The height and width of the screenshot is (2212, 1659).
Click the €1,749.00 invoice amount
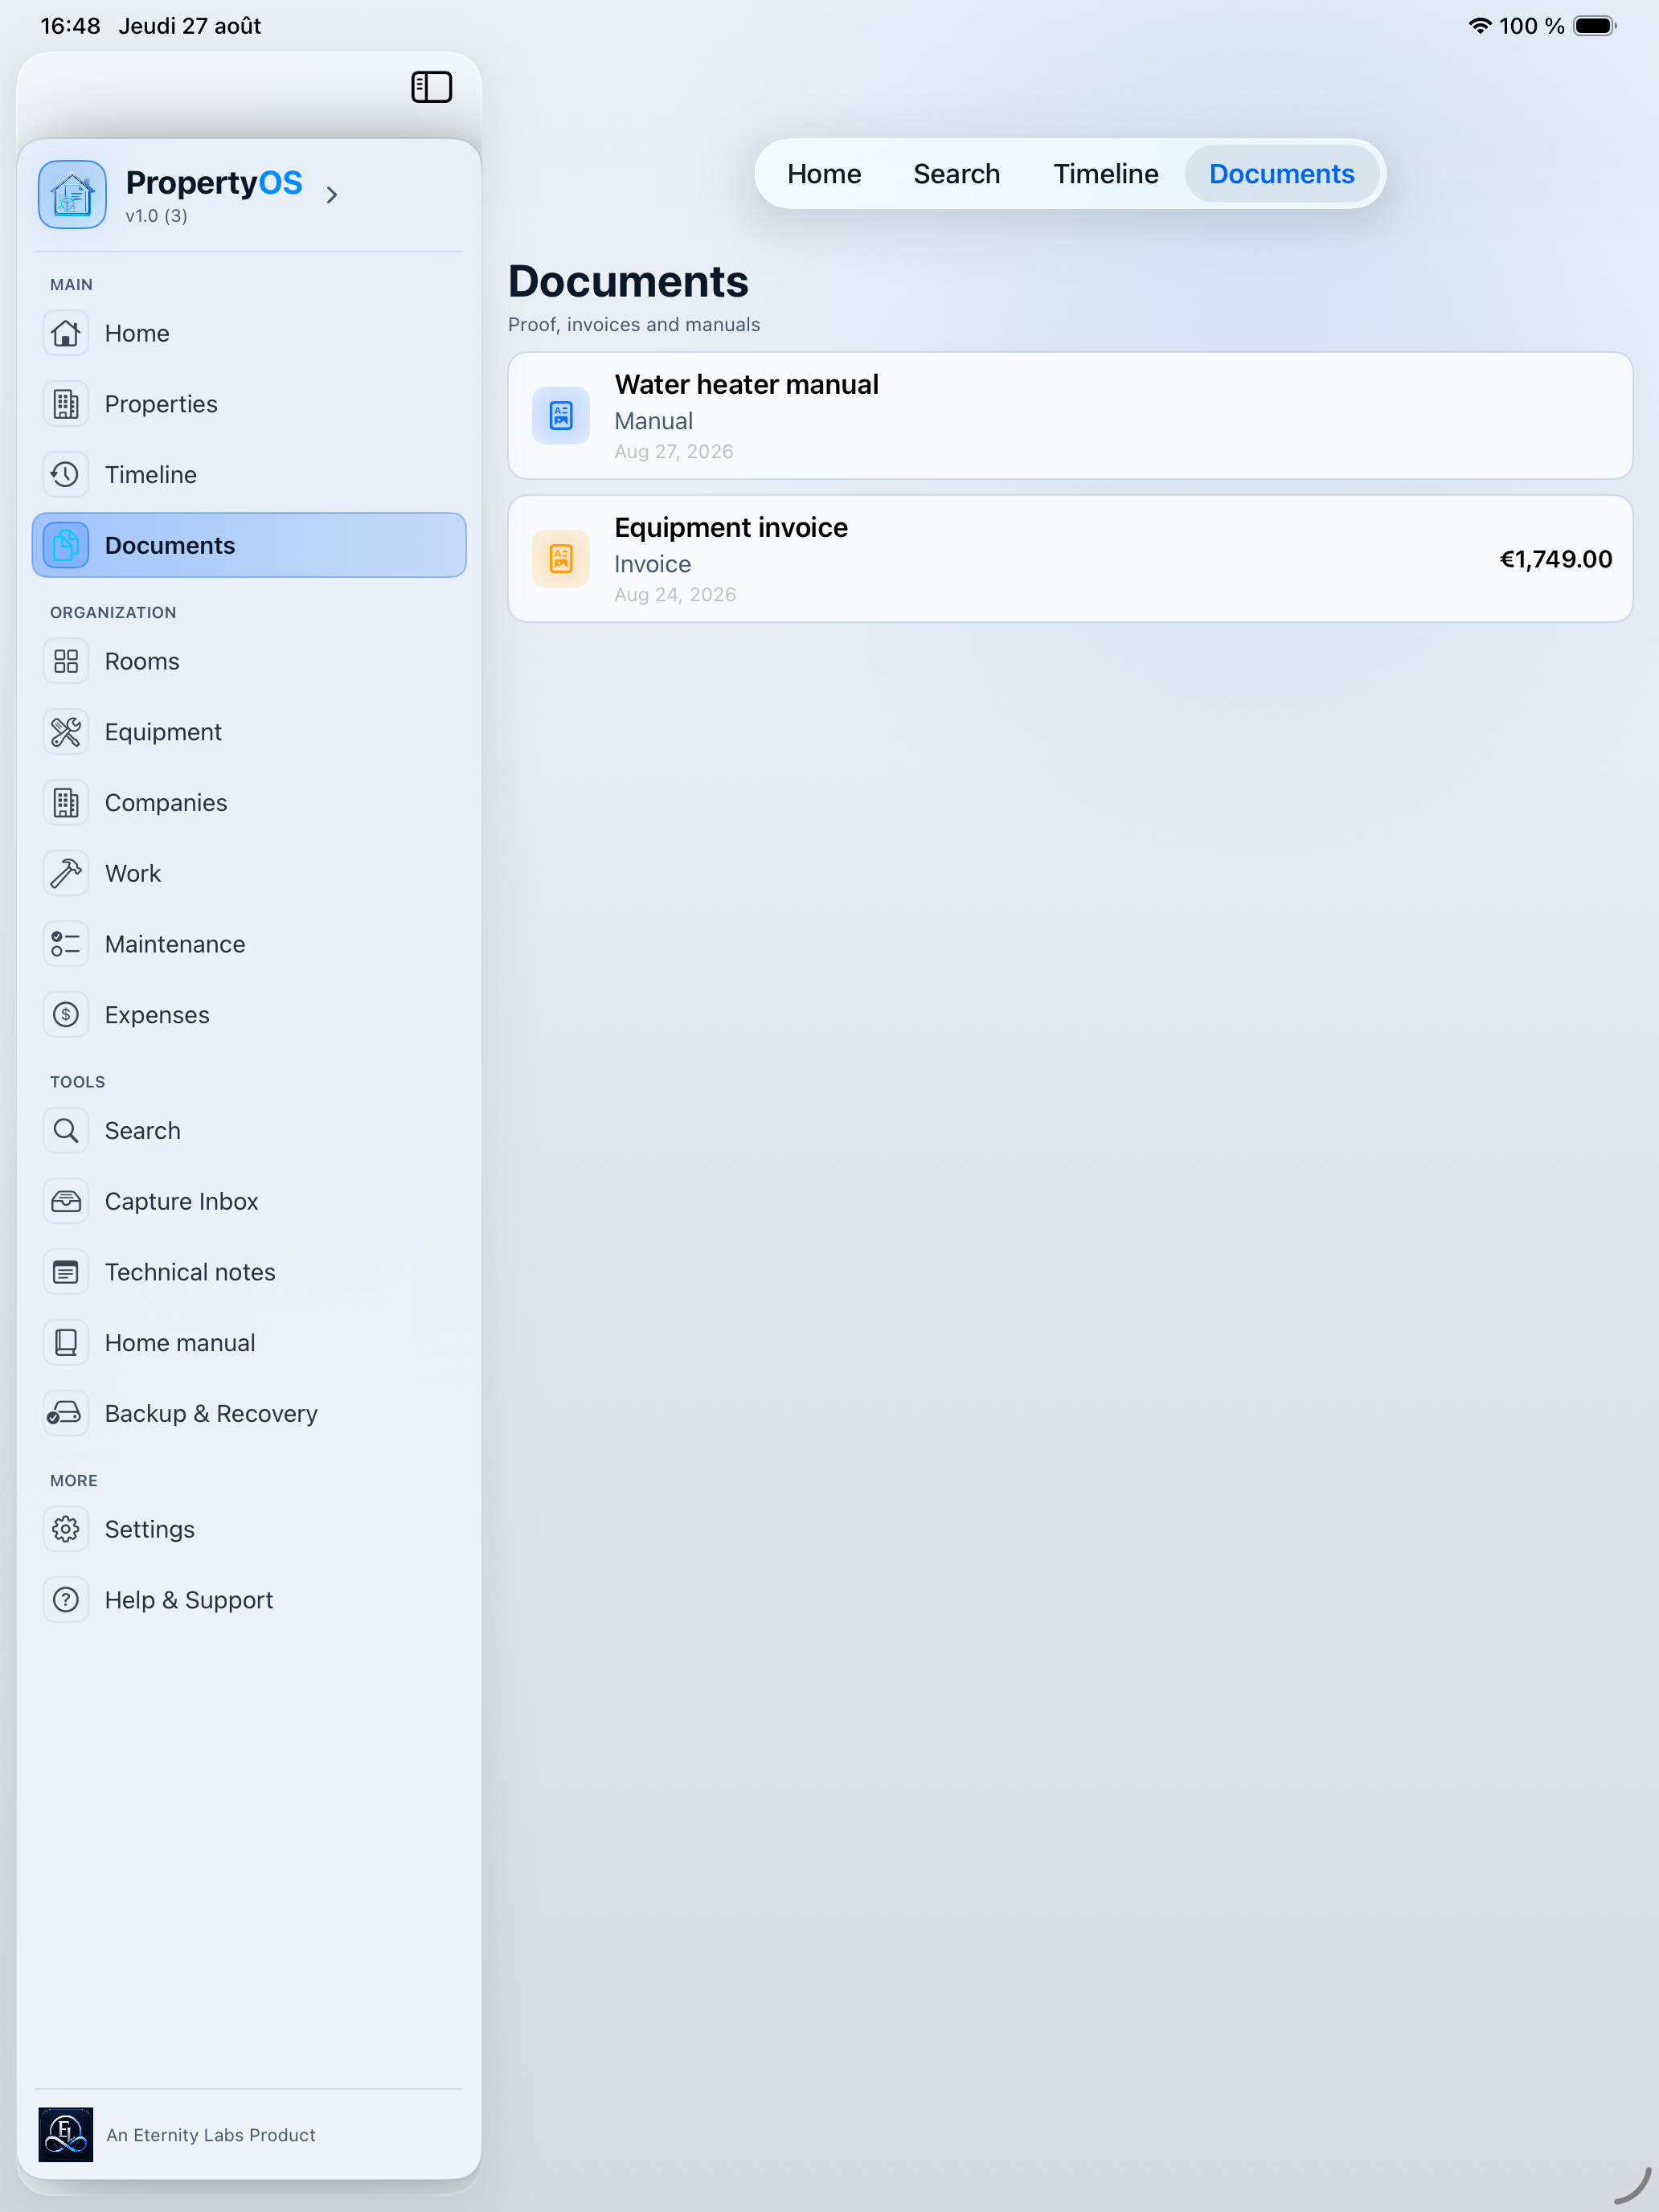[x=1555, y=559]
